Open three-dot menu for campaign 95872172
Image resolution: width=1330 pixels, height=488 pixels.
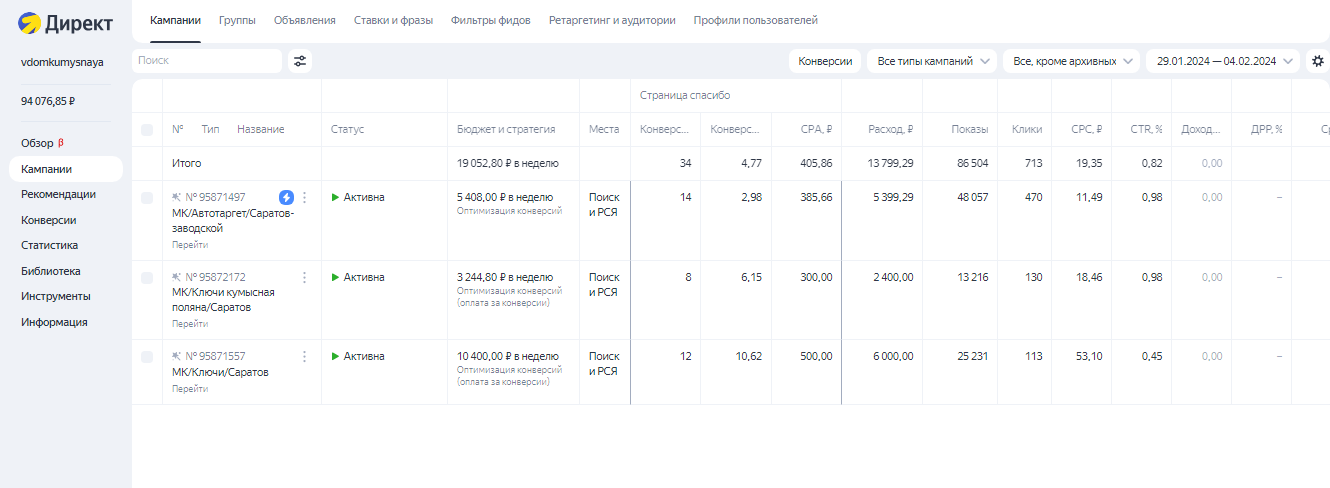click(x=305, y=277)
